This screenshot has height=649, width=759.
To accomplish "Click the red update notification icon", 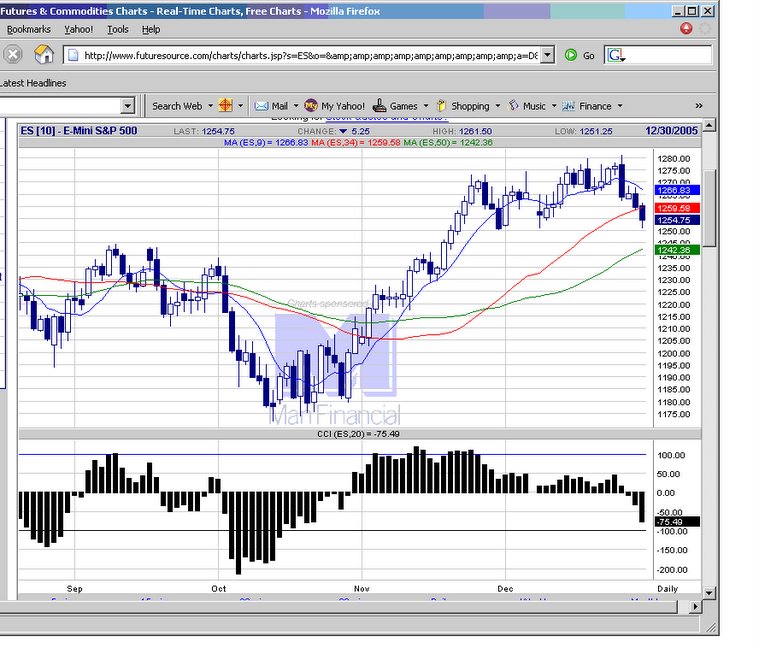I will (x=686, y=29).
